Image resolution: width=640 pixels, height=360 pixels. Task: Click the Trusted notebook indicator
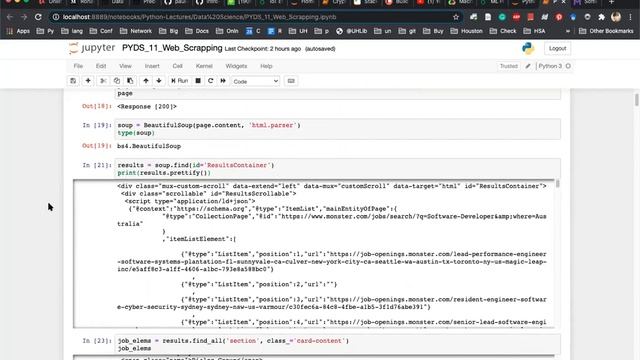point(509,66)
